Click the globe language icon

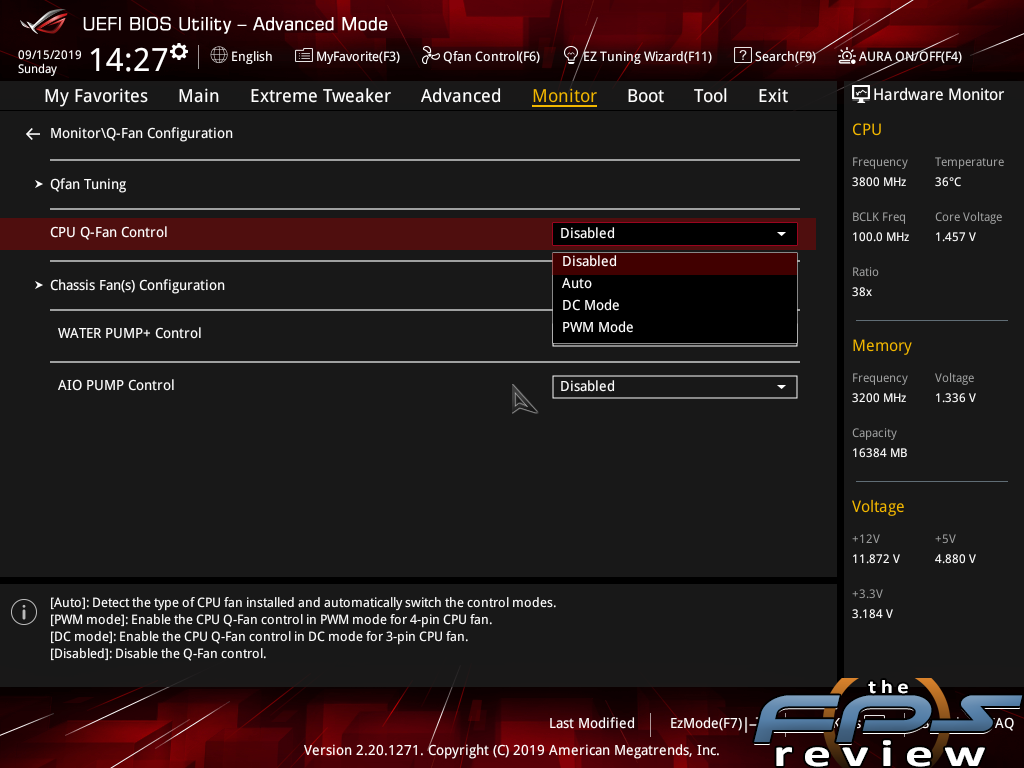click(219, 56)
